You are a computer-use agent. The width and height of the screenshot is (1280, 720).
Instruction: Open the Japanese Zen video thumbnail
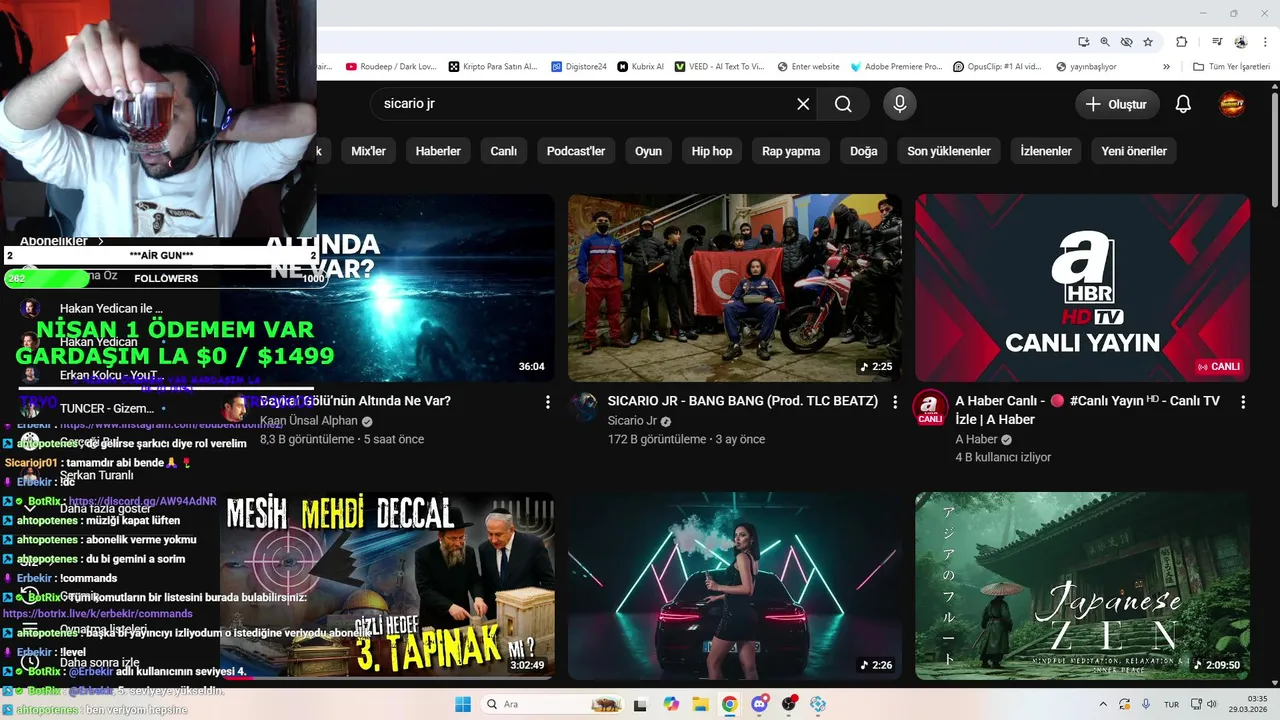1082,586
